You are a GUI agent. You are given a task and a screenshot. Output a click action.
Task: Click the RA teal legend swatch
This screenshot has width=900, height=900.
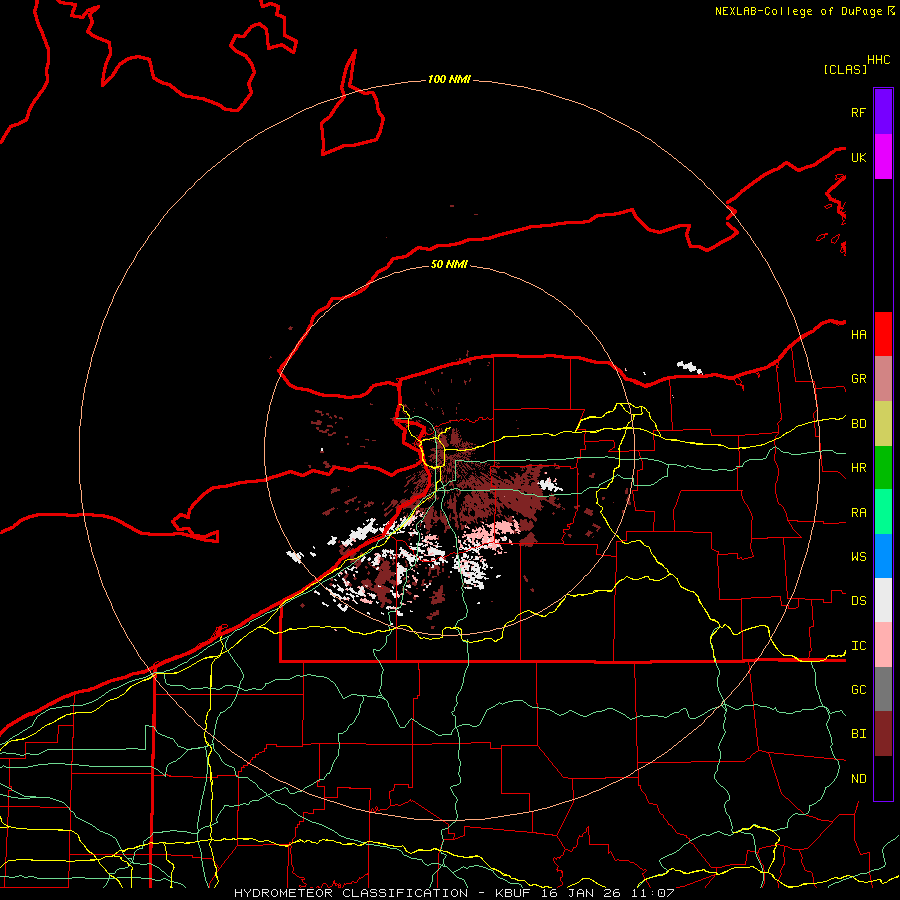[883, 512]
